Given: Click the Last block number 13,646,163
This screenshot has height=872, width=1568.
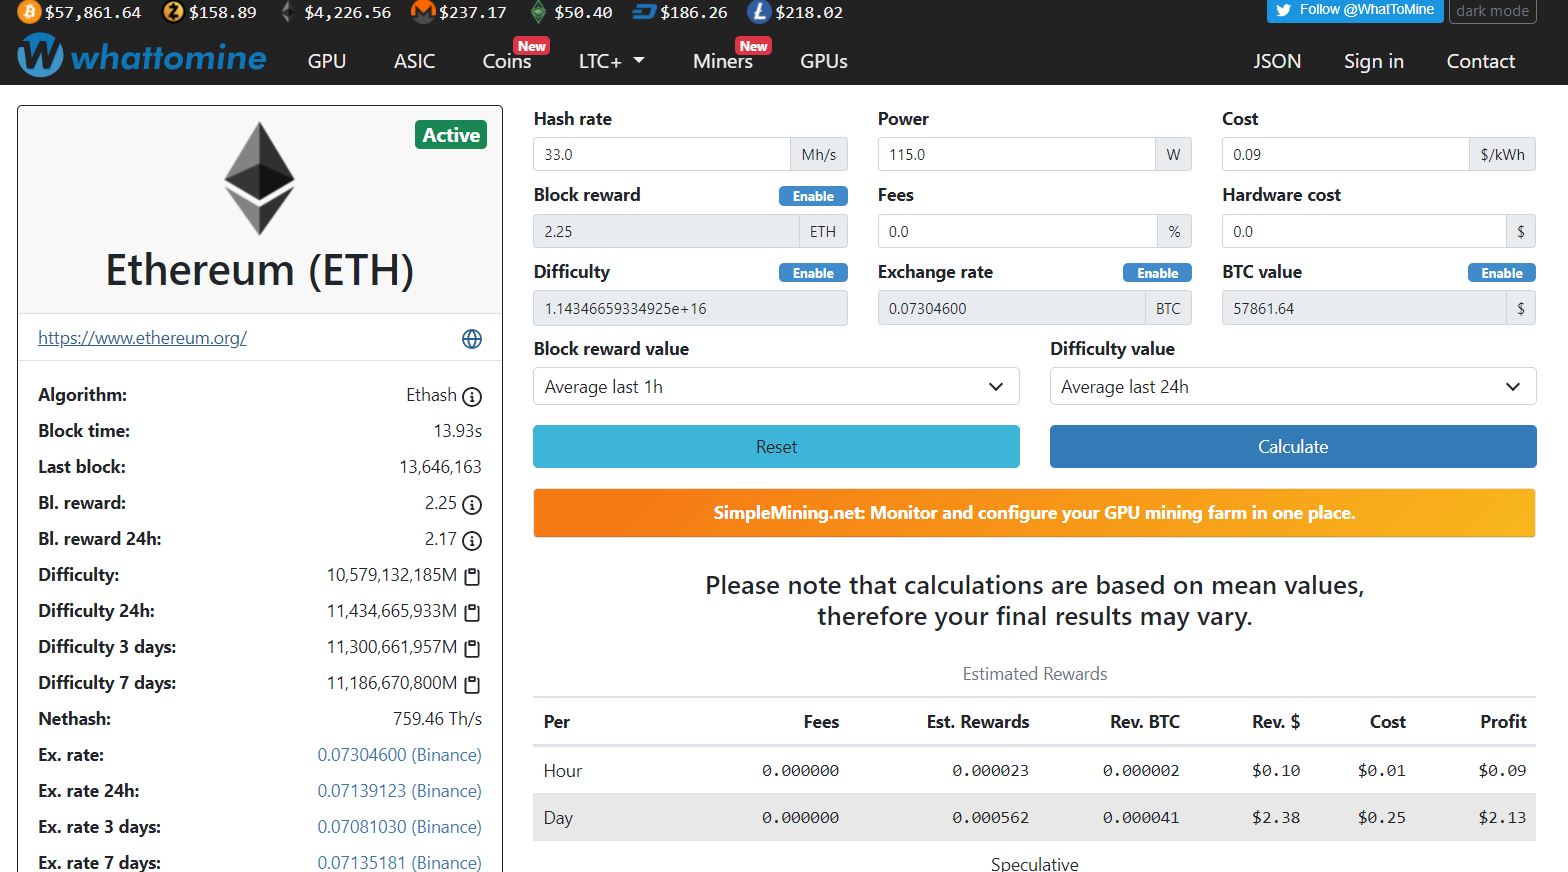Looking at the screenshot, I should coord(440,467).
